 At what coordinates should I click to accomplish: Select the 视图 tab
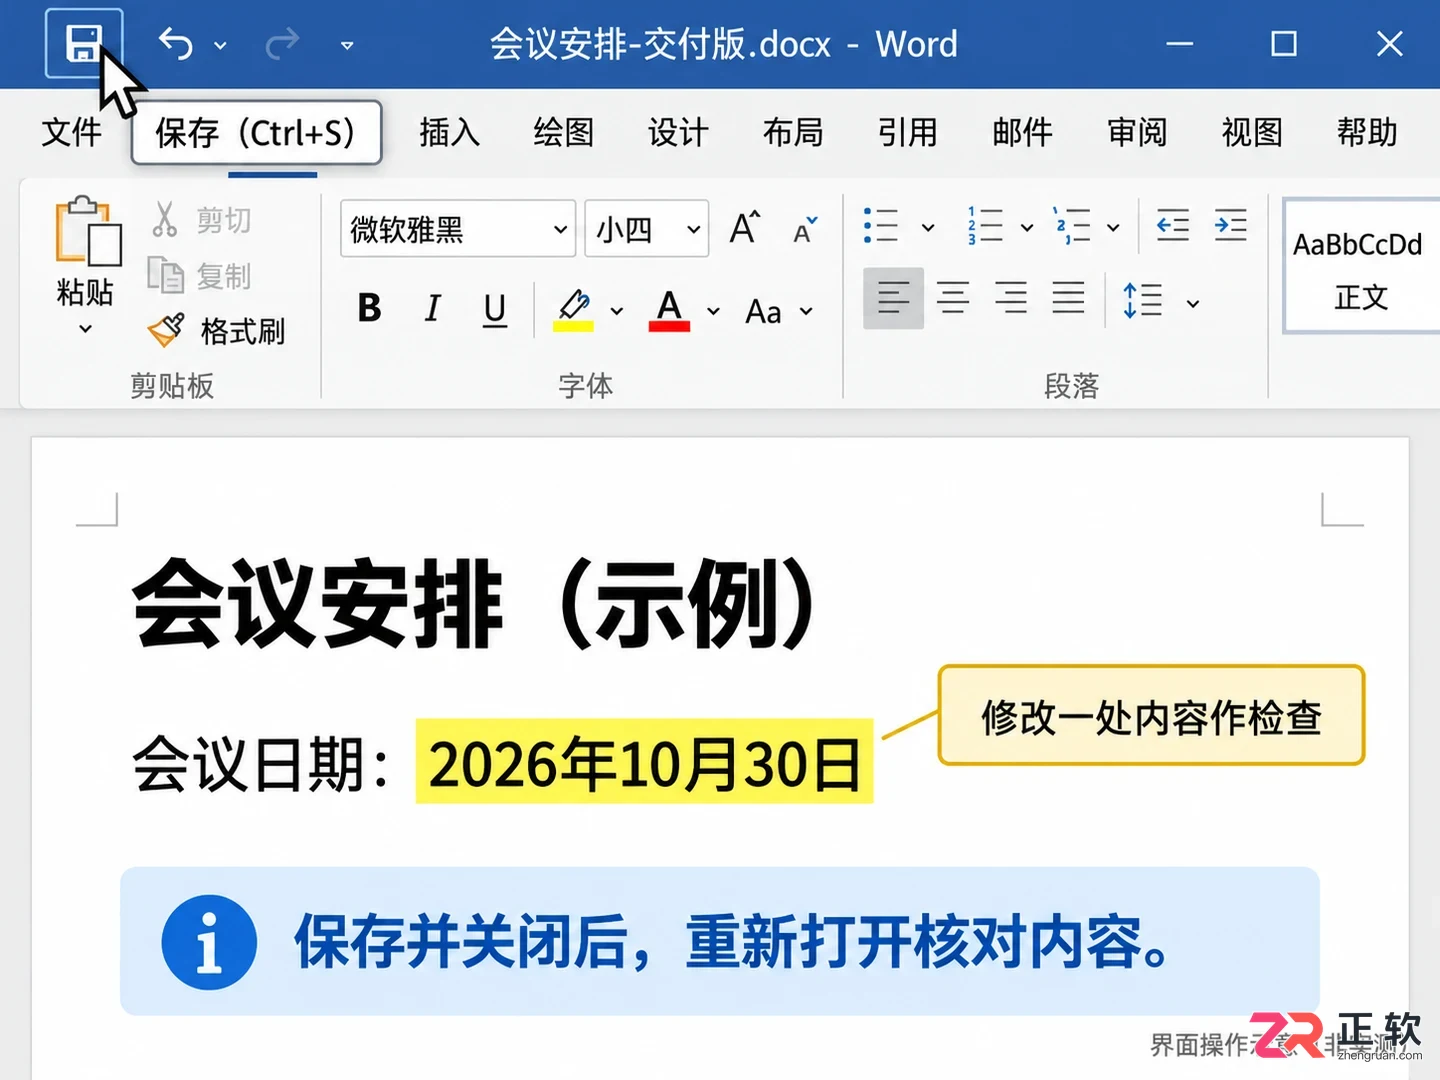pyautogui.click(x=1252, y=132)
